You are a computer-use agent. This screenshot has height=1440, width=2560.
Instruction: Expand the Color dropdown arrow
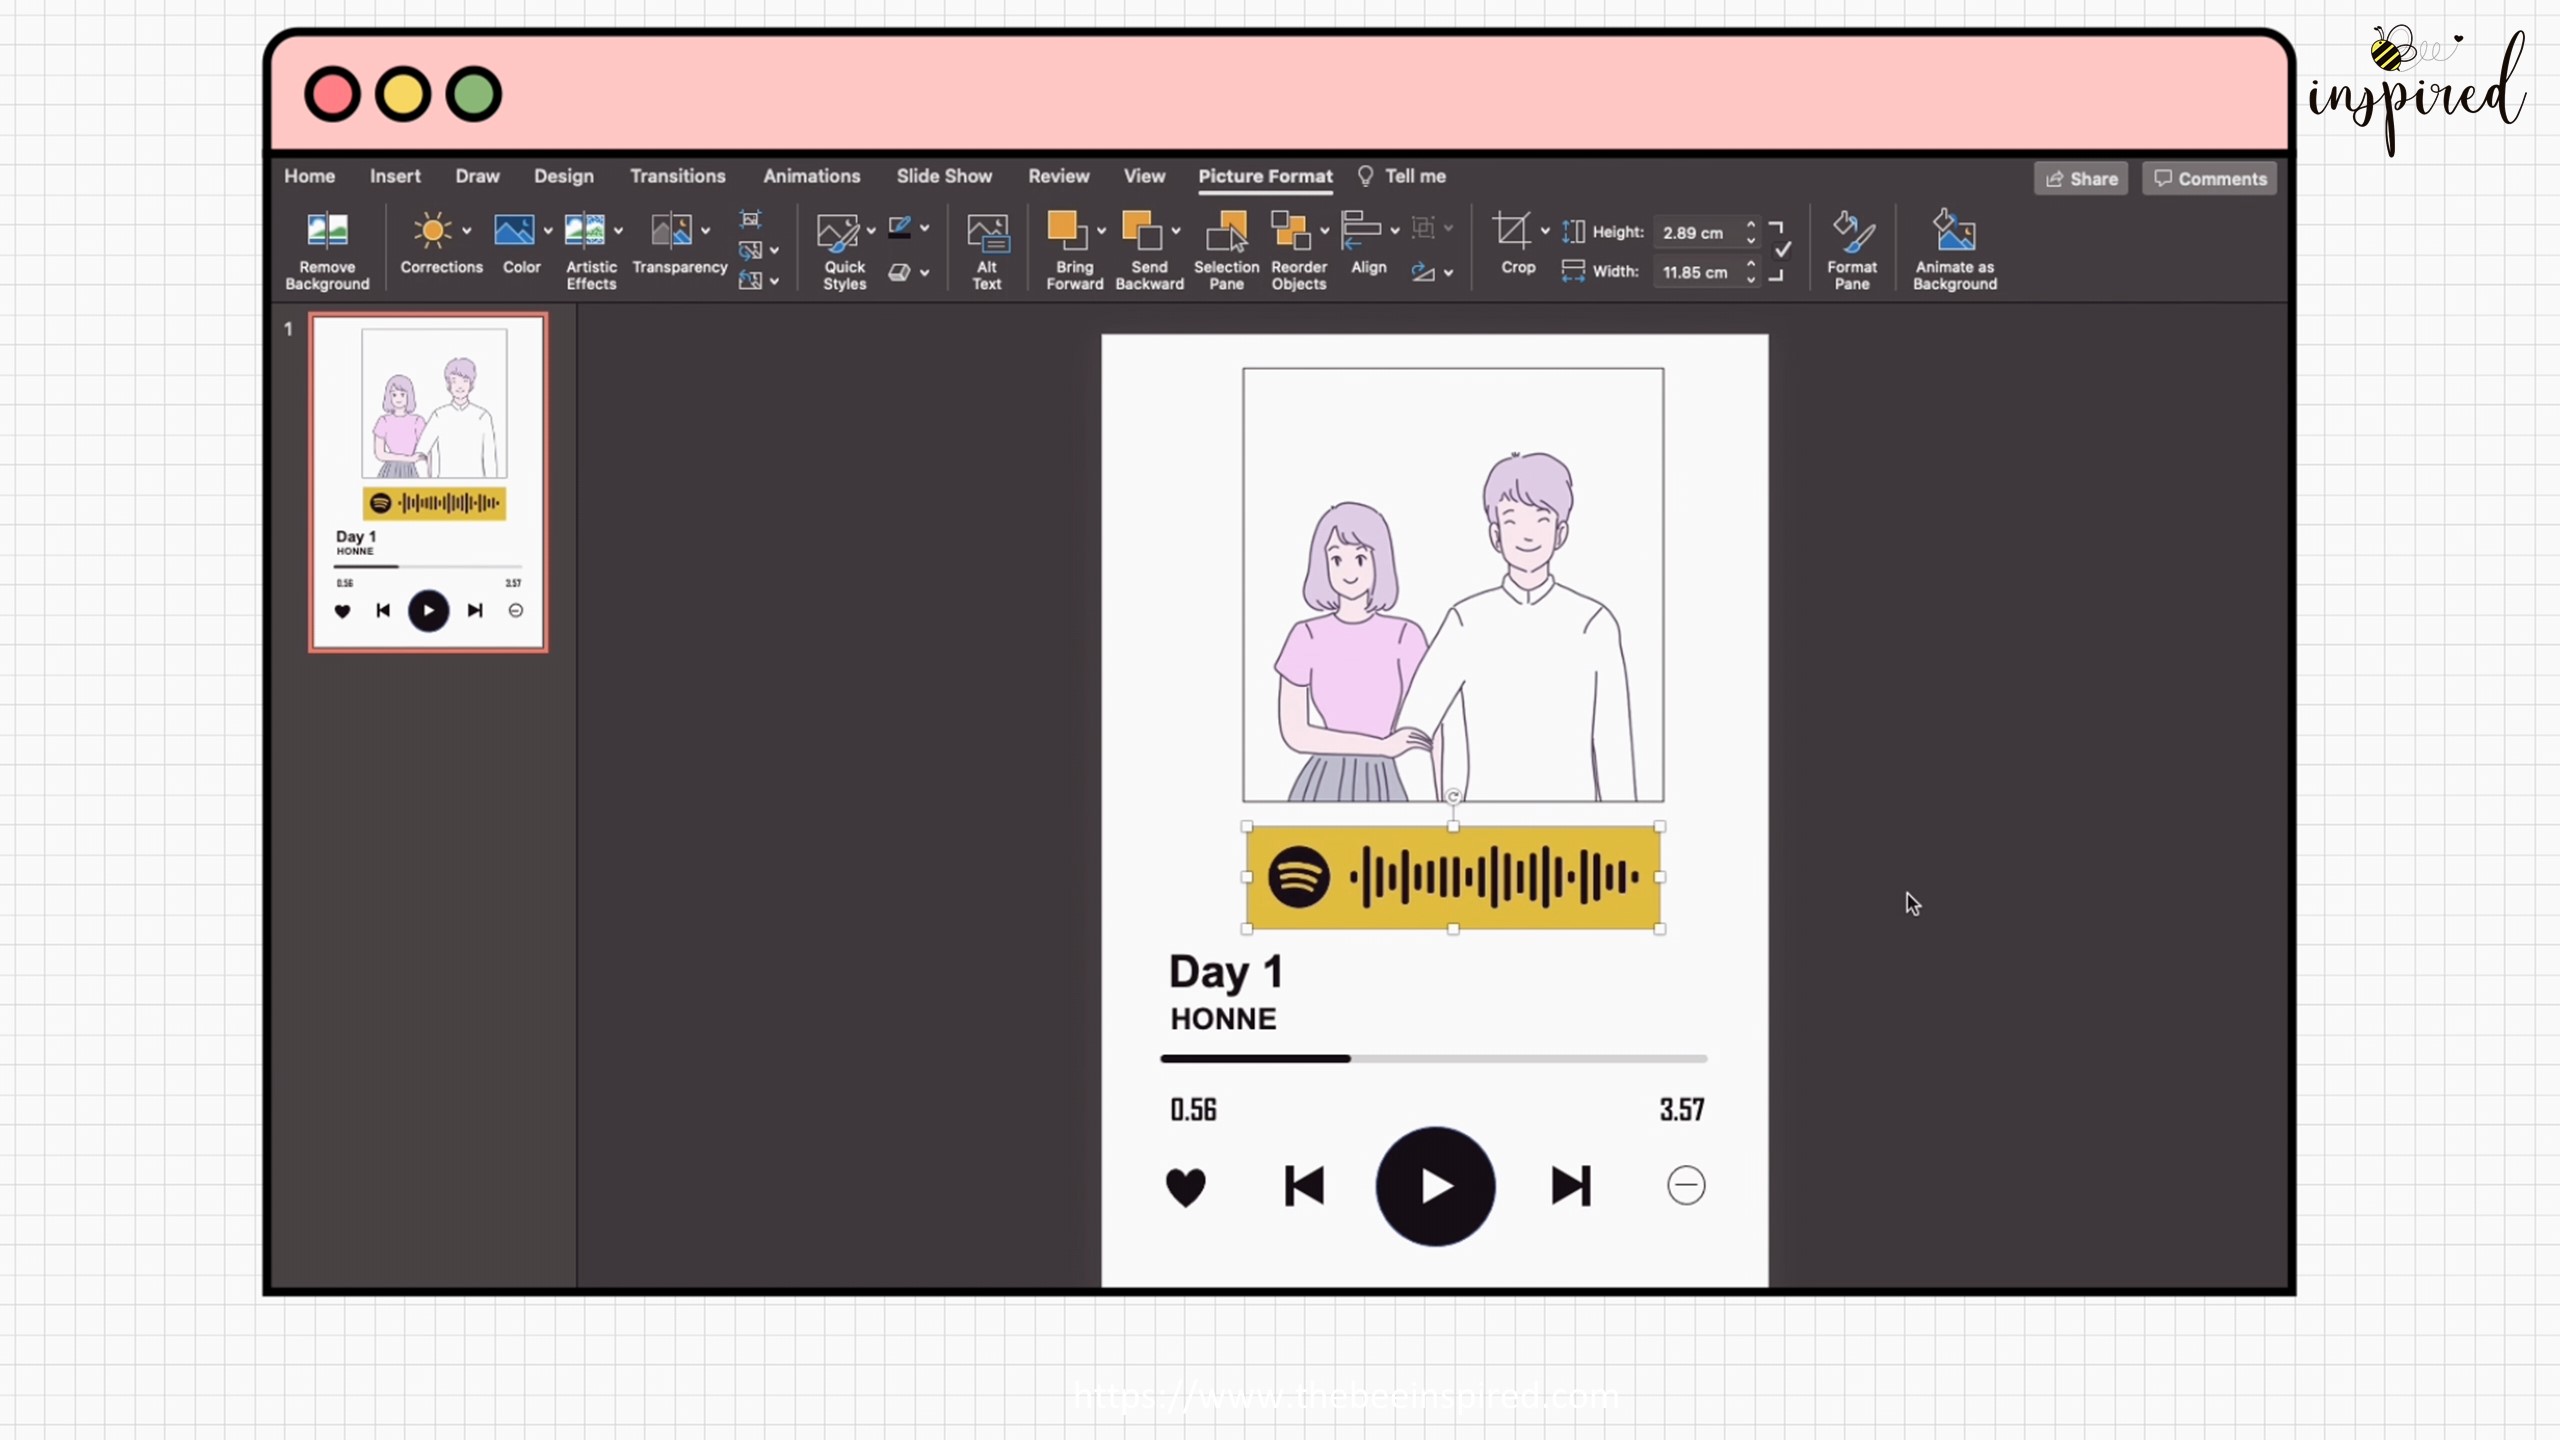coord(548,231)
